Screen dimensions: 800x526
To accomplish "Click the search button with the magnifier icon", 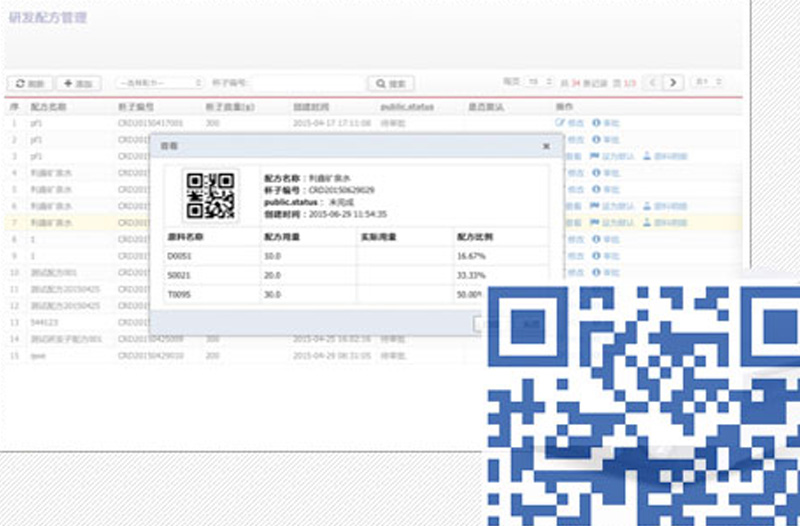I will click(x=391, y=83).
